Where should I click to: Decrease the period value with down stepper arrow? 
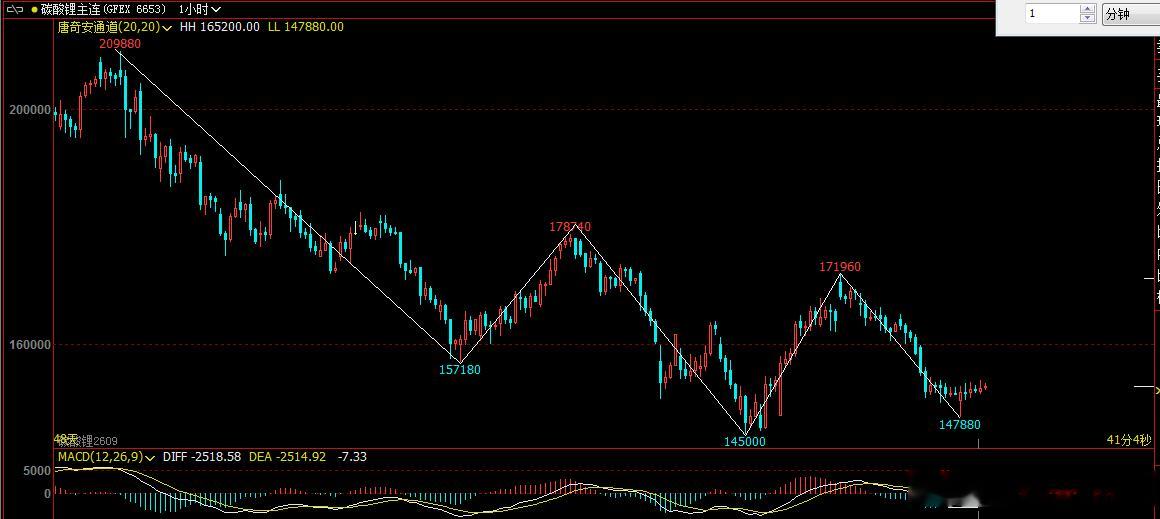pos(1087,18)
